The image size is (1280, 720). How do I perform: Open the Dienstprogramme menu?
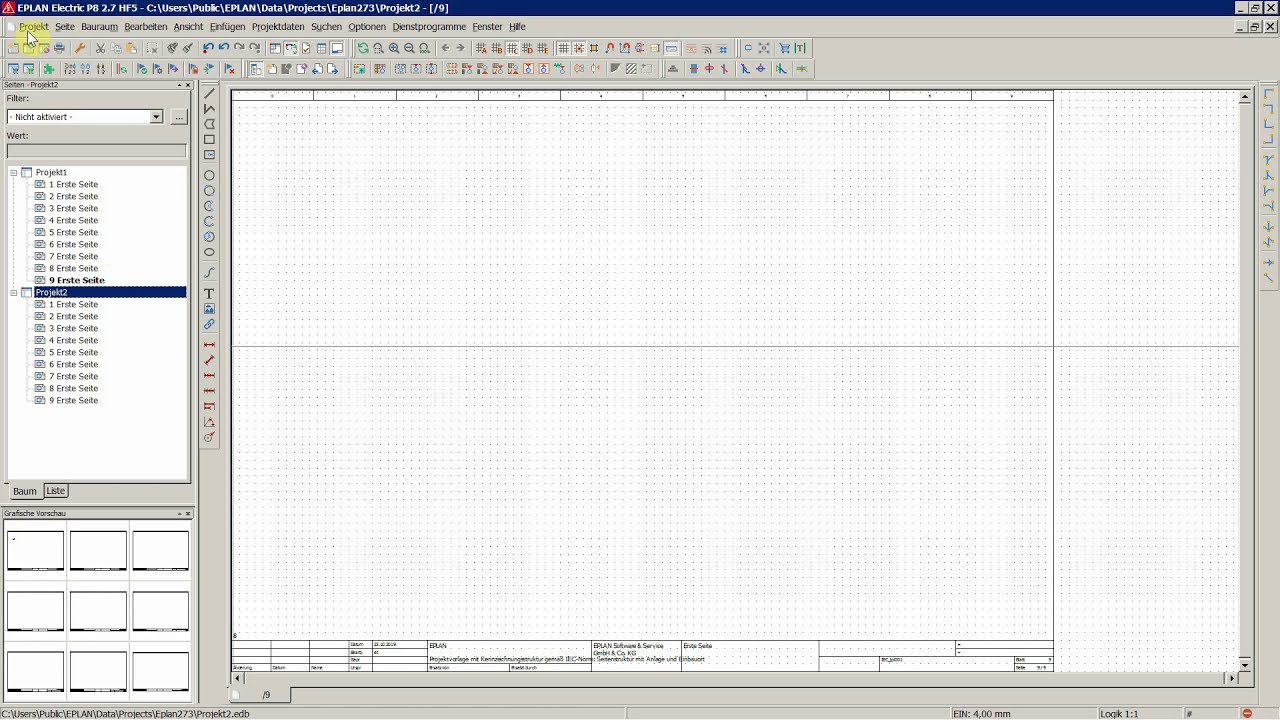(x=429, y=27)
